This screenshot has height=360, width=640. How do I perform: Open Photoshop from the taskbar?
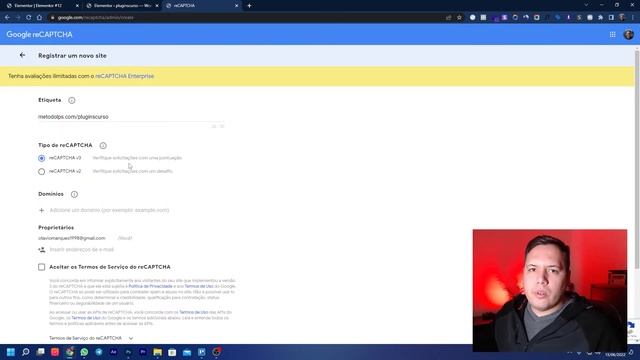click(128, 352)
